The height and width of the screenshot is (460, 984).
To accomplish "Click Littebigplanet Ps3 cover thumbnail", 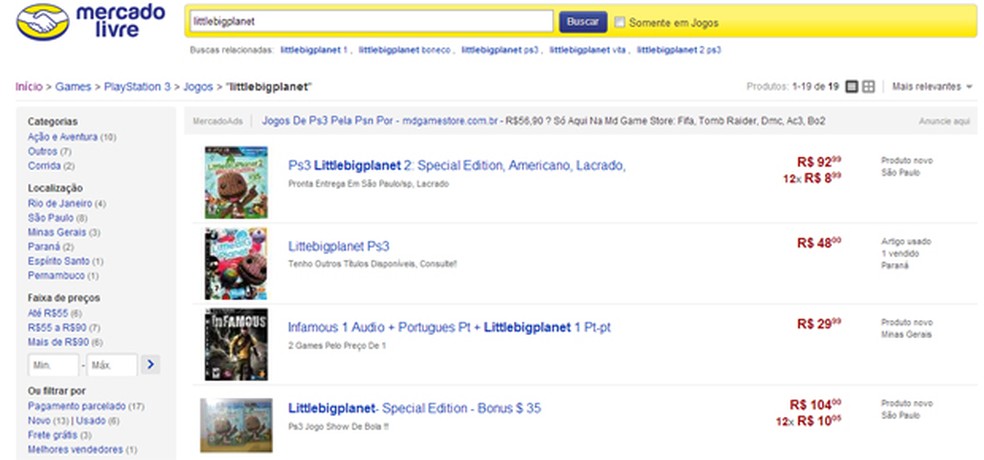I will point(236,264).
